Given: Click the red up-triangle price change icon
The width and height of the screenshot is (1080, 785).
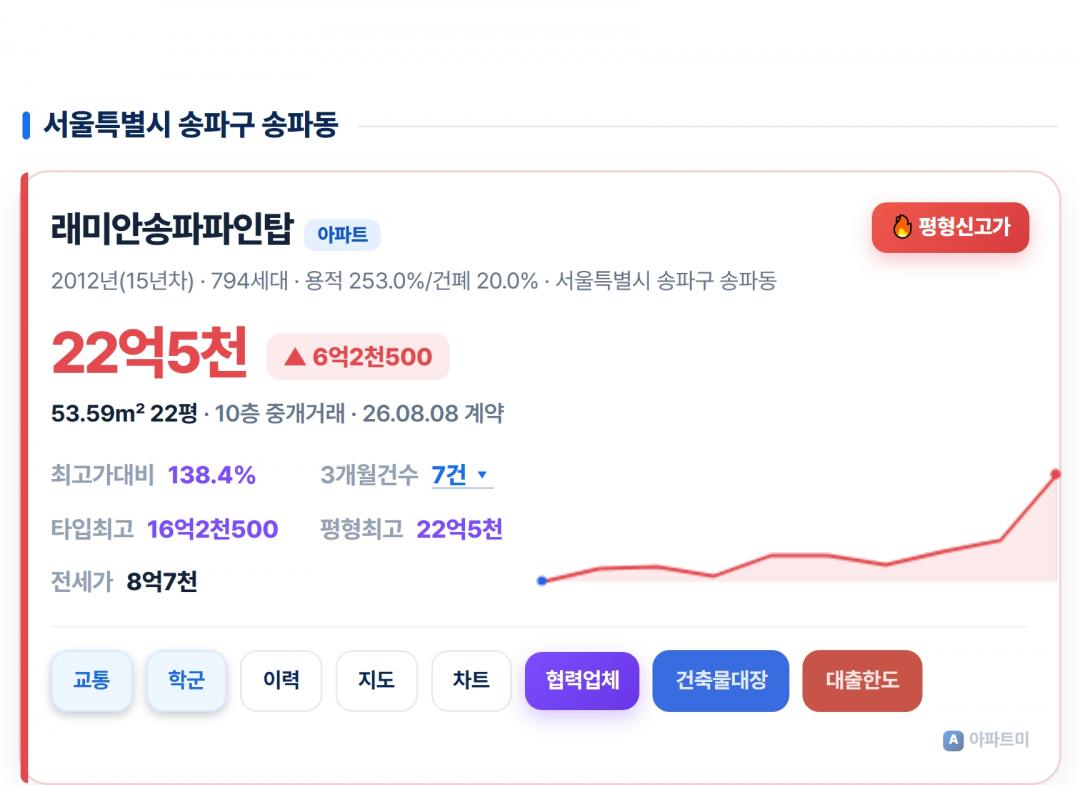Looking at the screenshot, I should 295,357.
